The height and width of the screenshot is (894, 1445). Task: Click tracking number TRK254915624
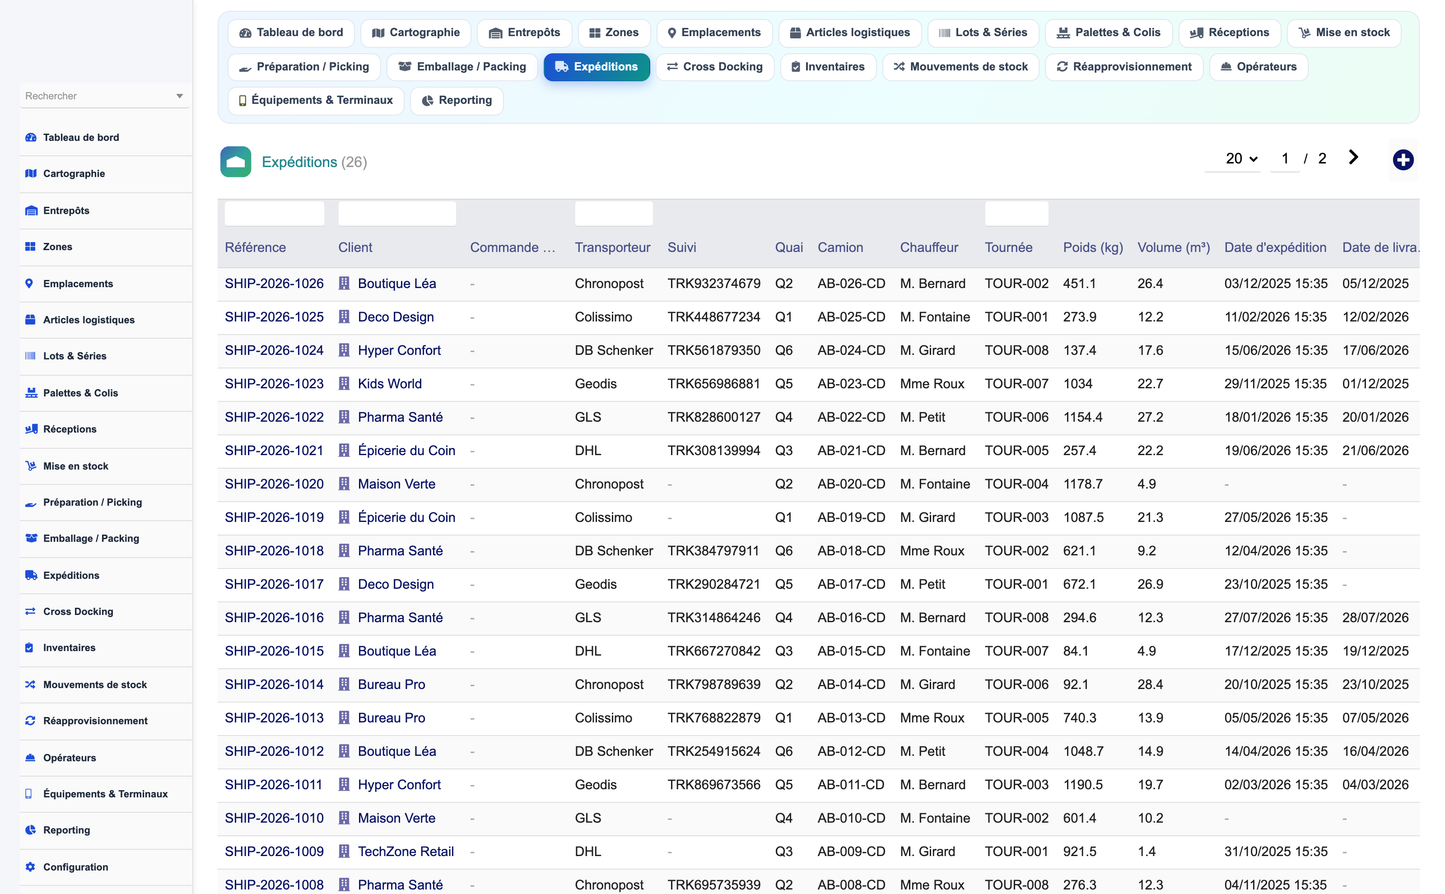pos(714,752)
